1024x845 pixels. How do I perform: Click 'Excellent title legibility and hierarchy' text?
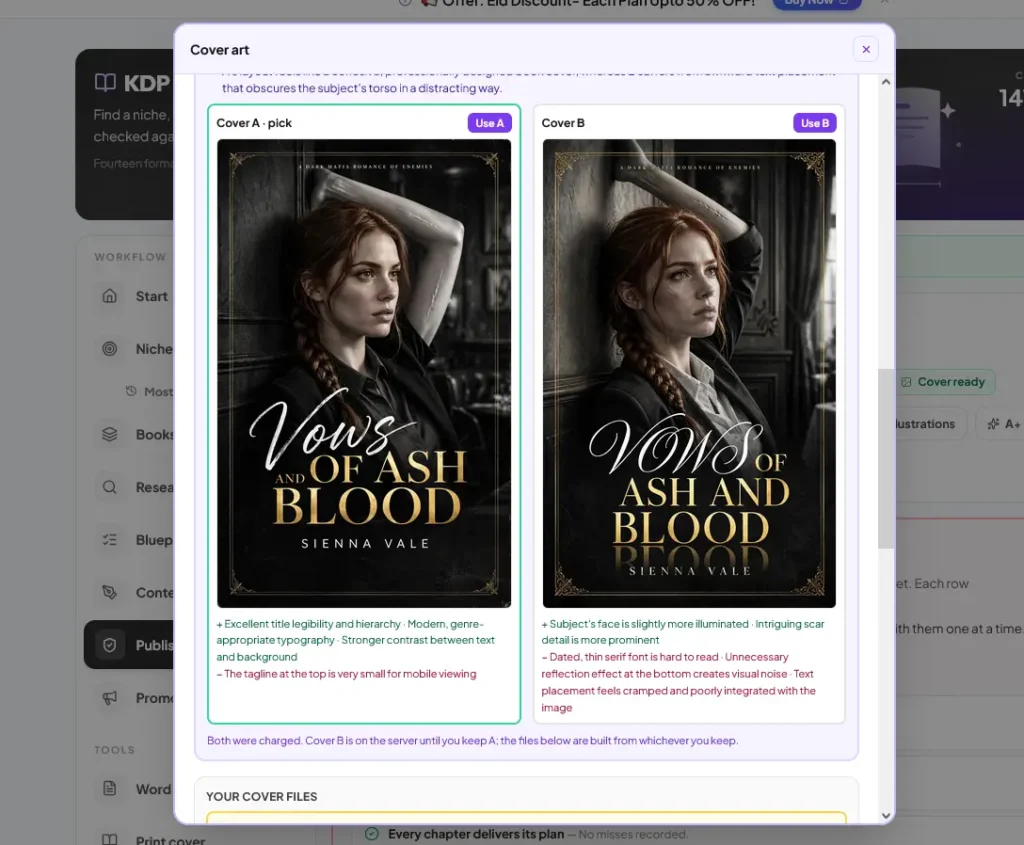click(x=312, y=624)
